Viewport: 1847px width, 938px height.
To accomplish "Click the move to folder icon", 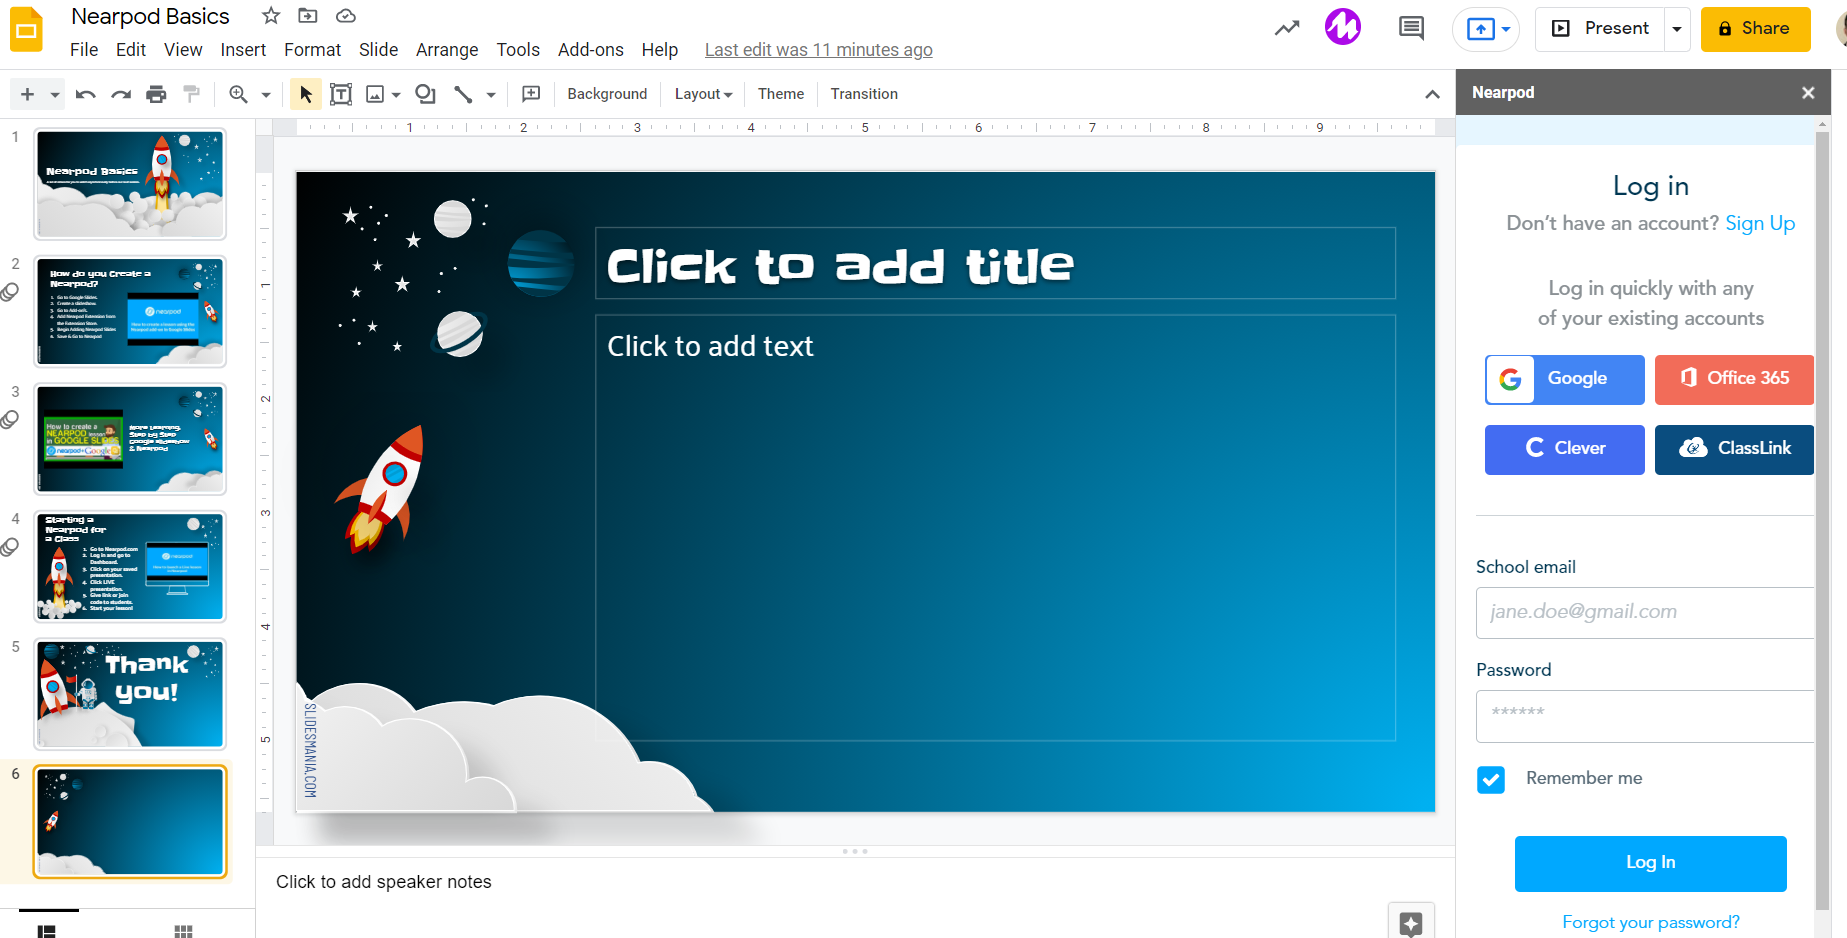I will click(308, 16).
